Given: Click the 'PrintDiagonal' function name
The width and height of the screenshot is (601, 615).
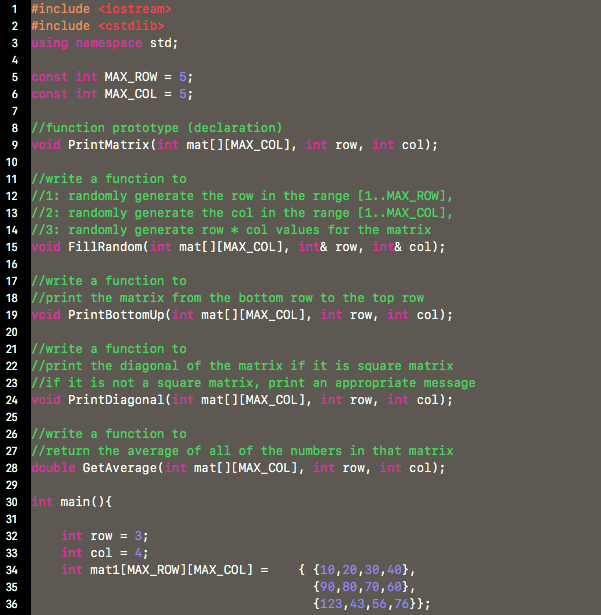Looking at the screenshot, I should click(116, 400).
